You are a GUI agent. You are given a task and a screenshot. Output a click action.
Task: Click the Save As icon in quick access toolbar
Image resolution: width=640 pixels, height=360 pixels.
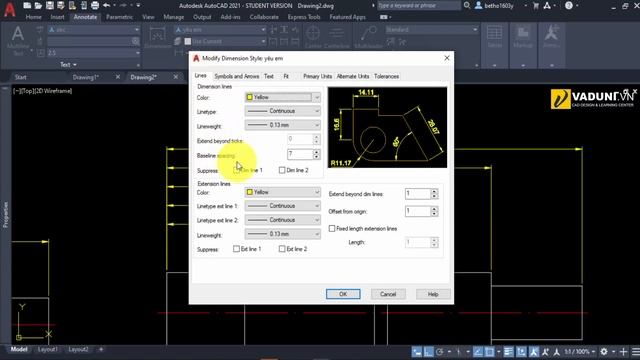click(61, 5)
